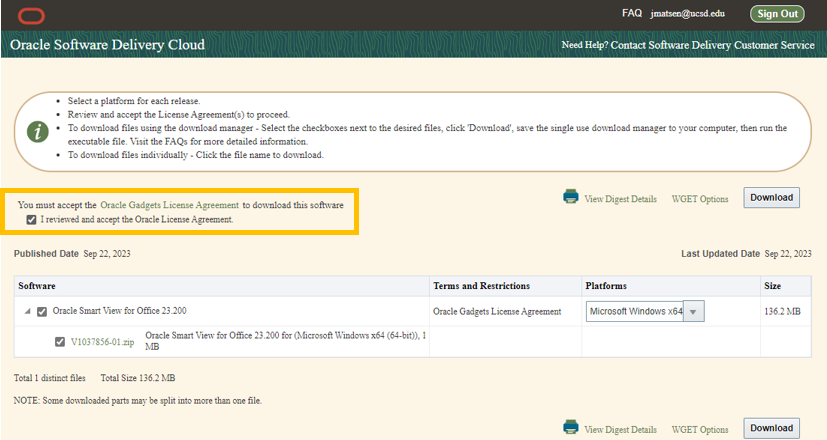Open the Microsoft Windows x64 platform dropdown

(695, 312)
